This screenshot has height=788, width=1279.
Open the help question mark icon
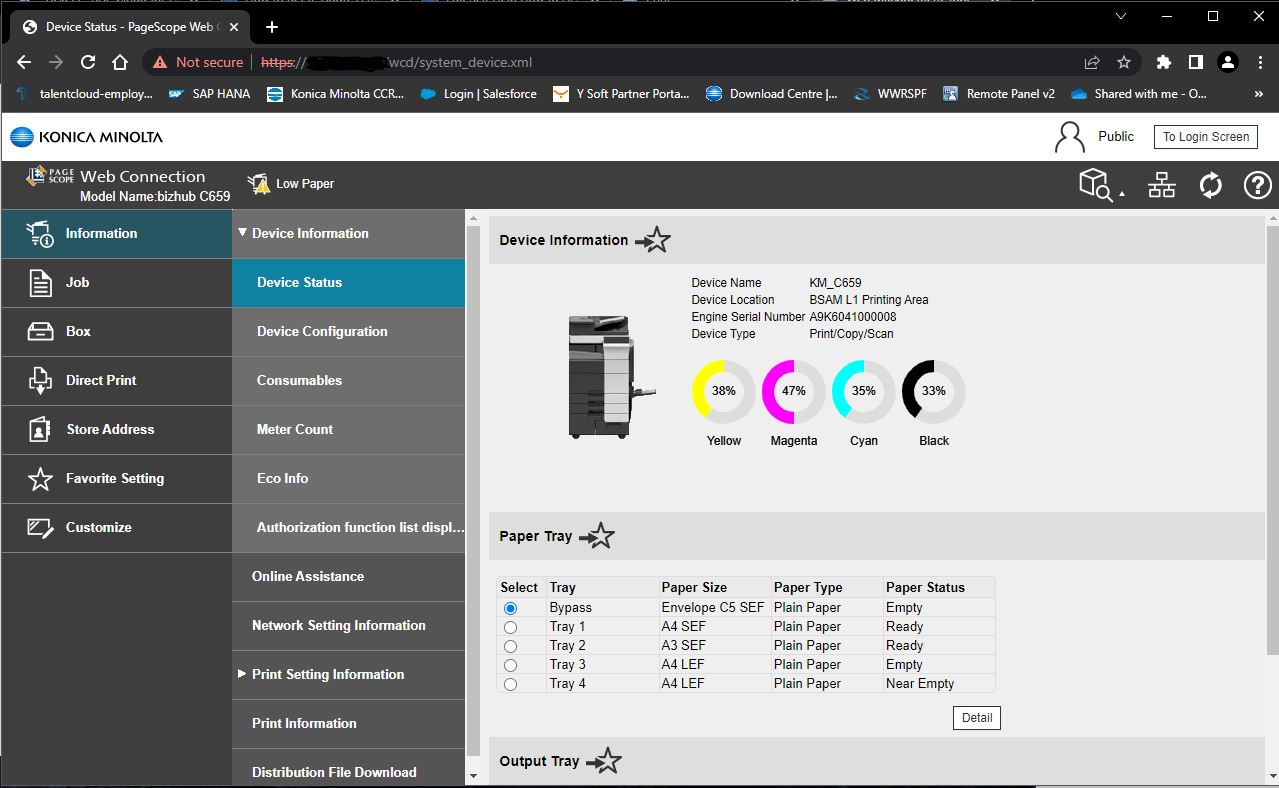1257,185
